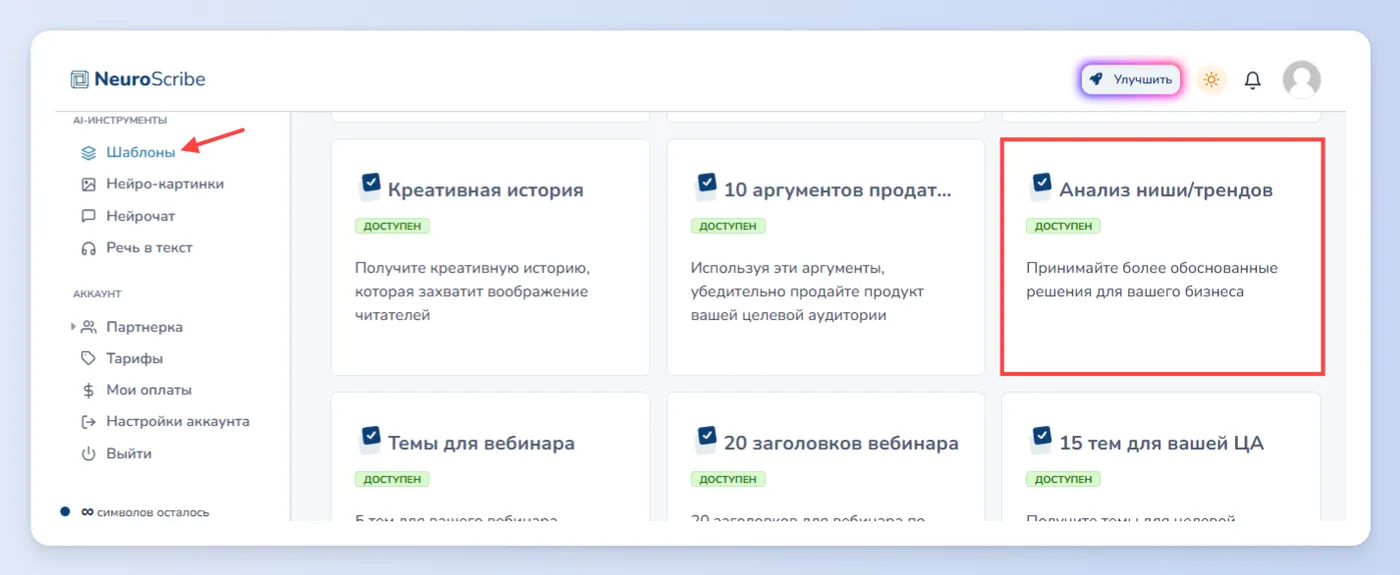Open the Креативная история template
Screen dimensions: 1400x575
pos(490,257)
